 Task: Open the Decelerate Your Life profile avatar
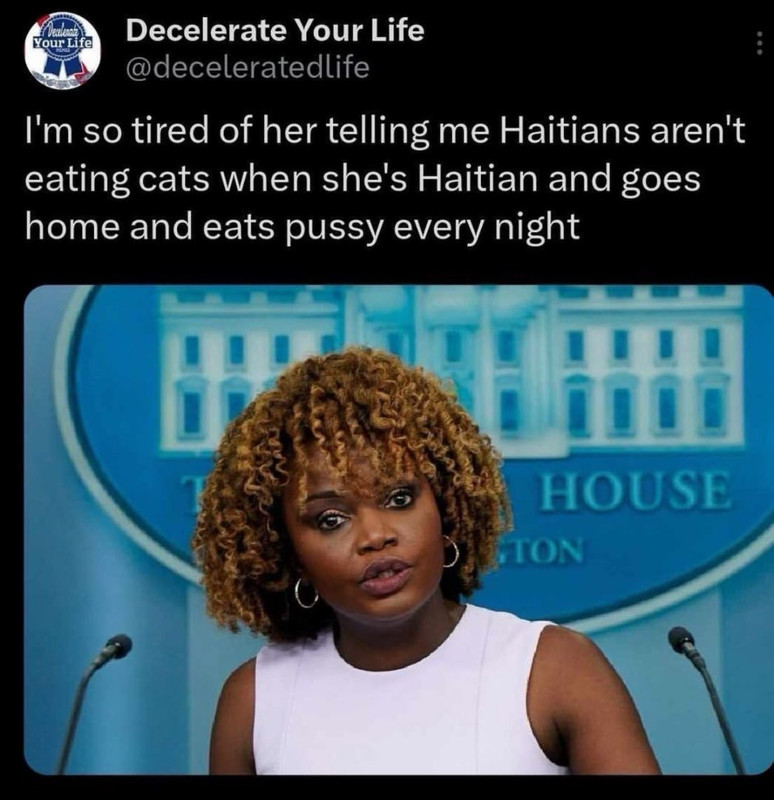(x=62, y=51)
